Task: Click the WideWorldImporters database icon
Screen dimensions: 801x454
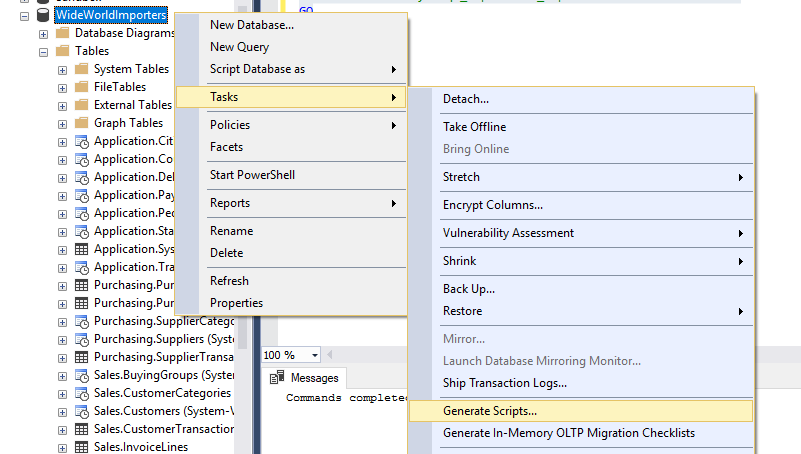Action: 42,15
